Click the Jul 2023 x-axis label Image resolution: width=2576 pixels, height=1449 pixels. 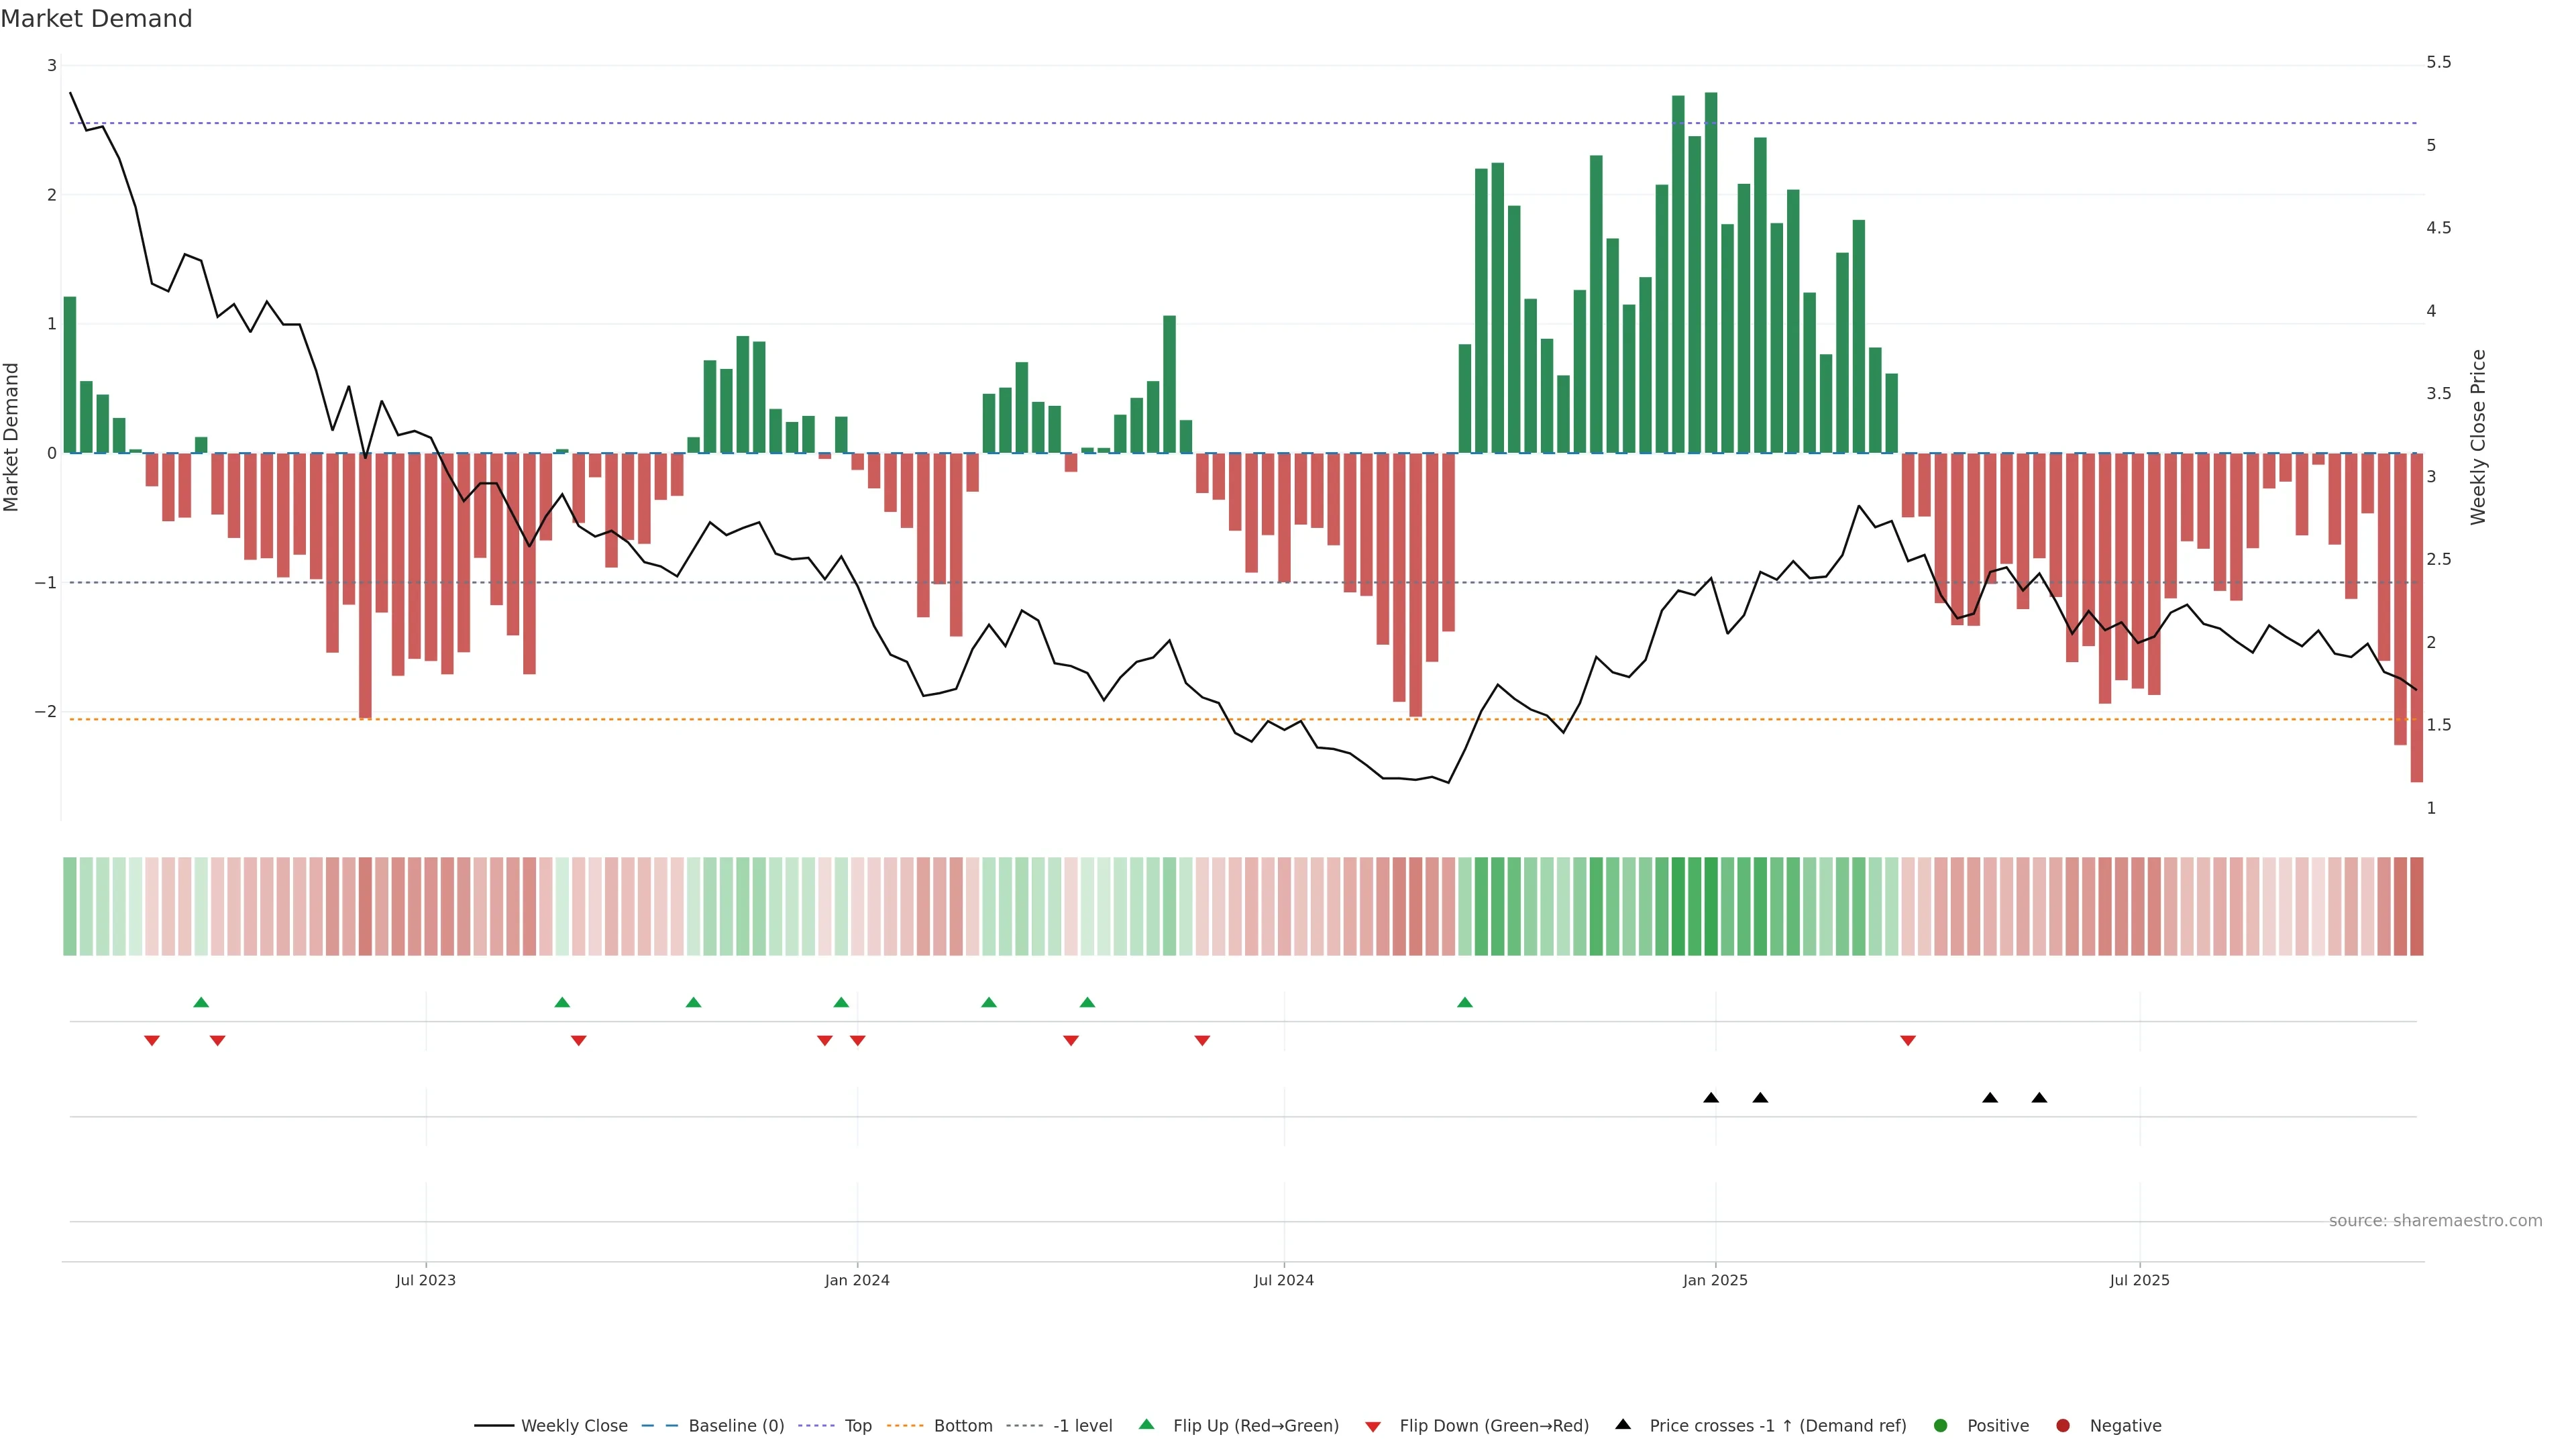425,1281
